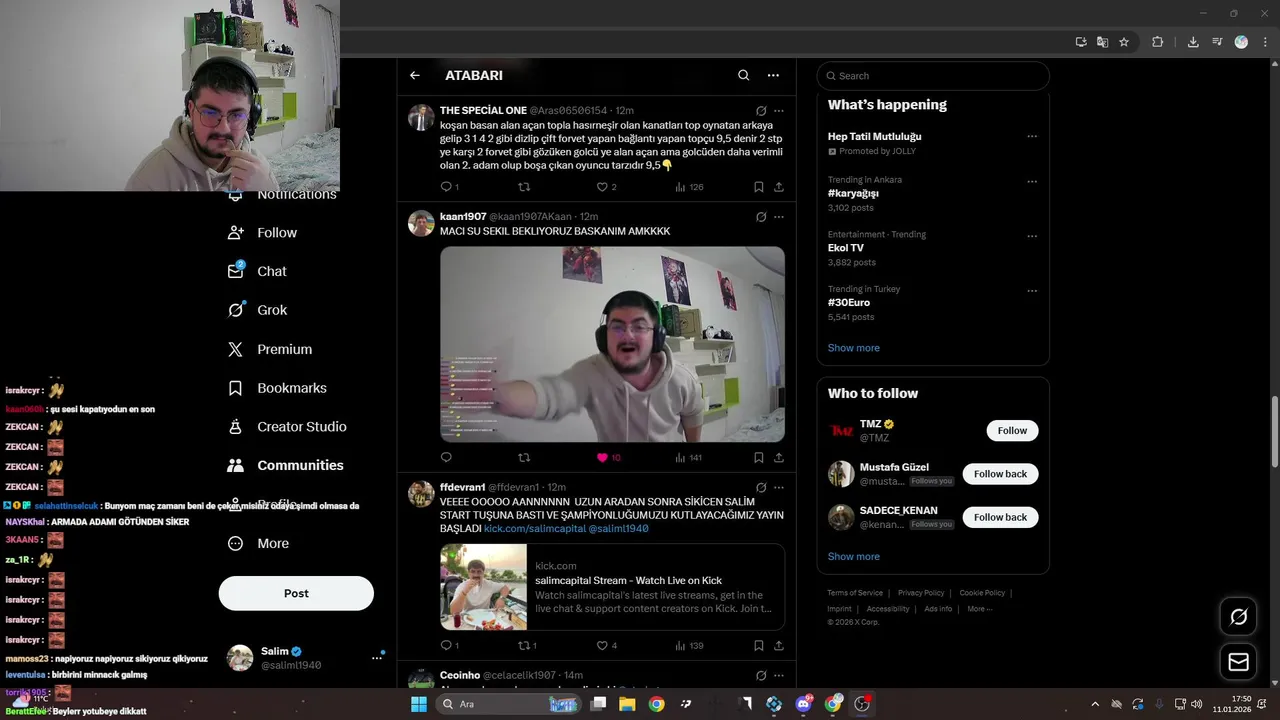Follow back SADECE KENAN
This screenshot has height=720, width=1280.
click(x=1000, y=517)
